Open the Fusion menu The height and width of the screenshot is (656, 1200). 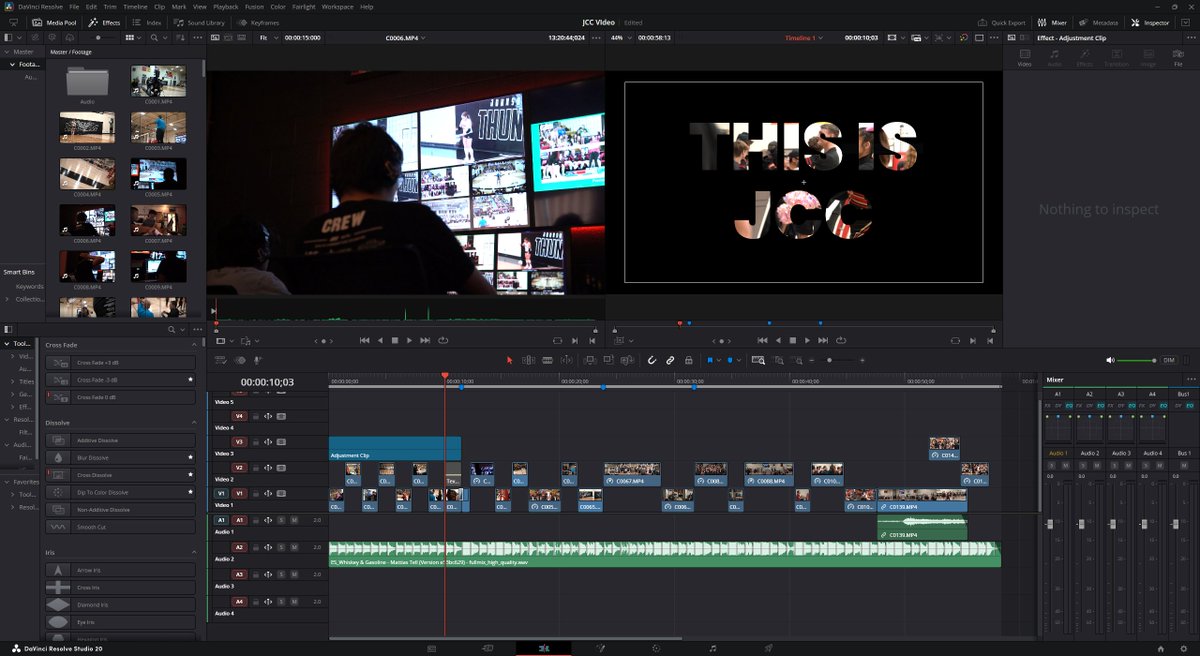(253, 7)
